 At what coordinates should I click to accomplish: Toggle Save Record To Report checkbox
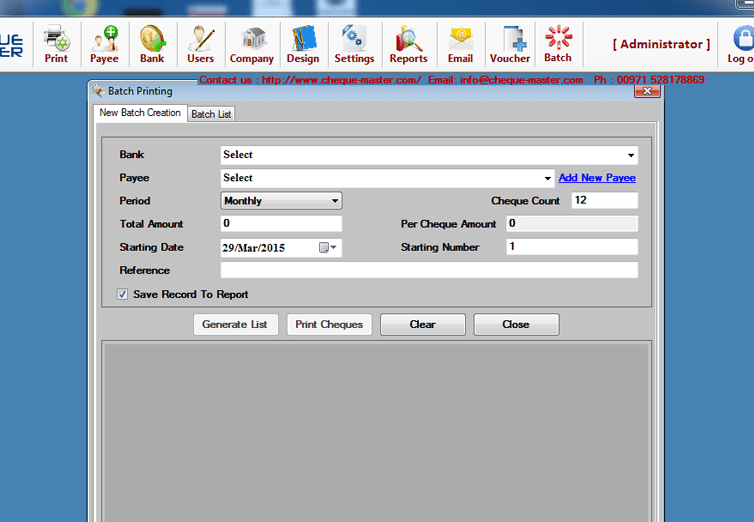point(122,295)
